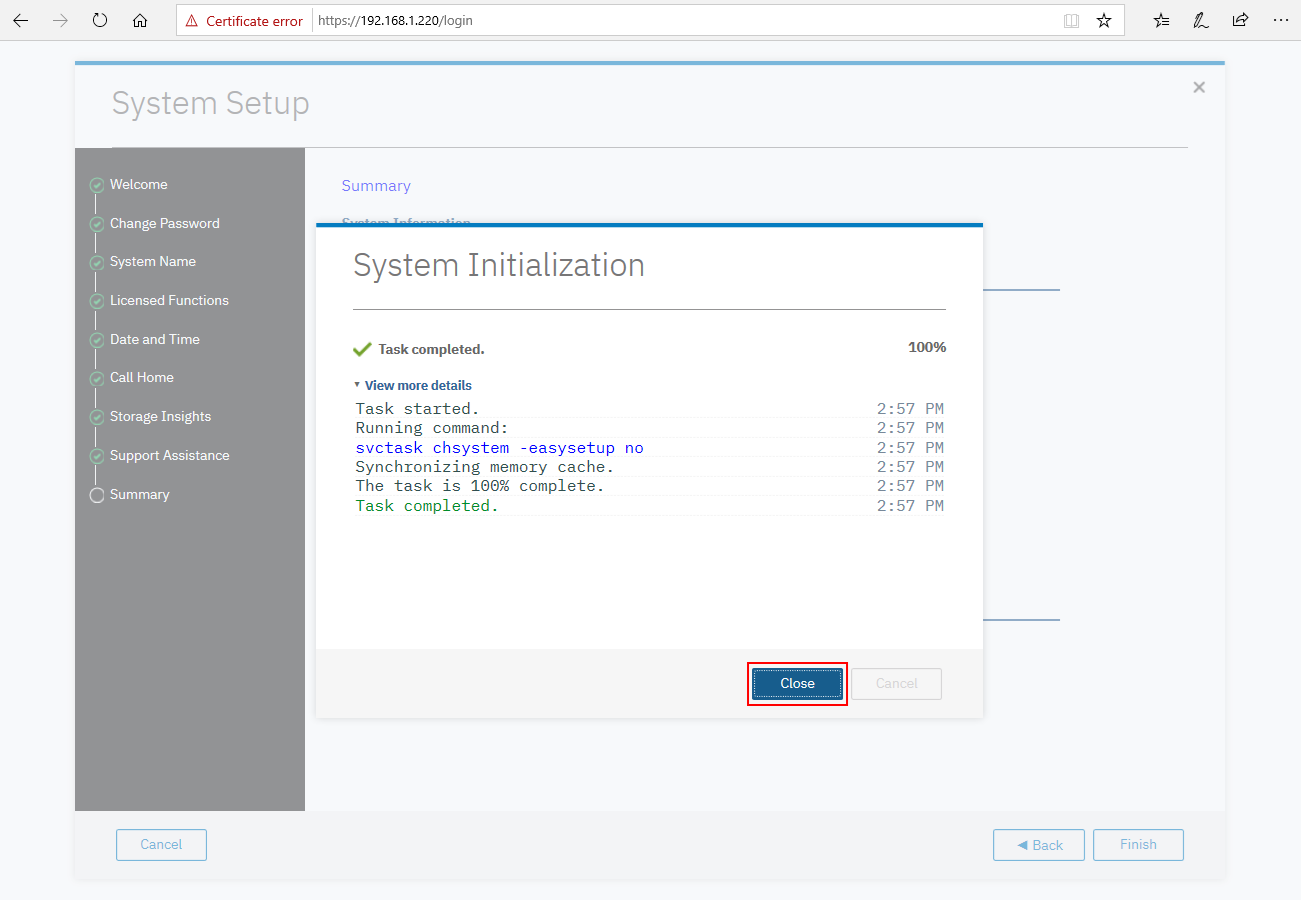Select the Date and Time step
The image size is (1301, 900).
pos(155,339)
